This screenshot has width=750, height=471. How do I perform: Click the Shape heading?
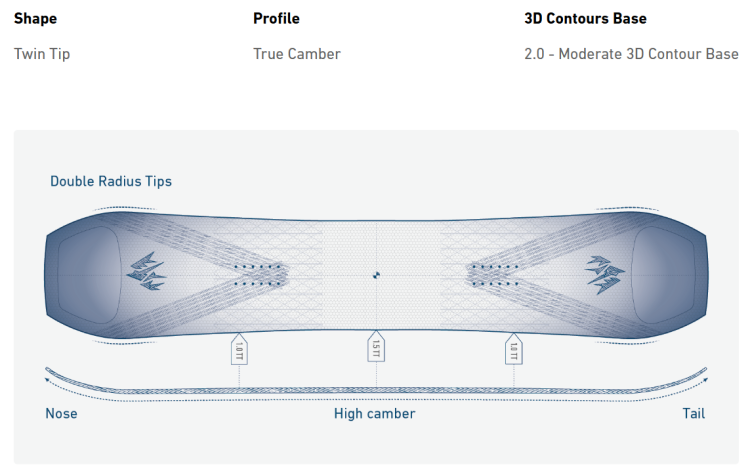point(35,18)
